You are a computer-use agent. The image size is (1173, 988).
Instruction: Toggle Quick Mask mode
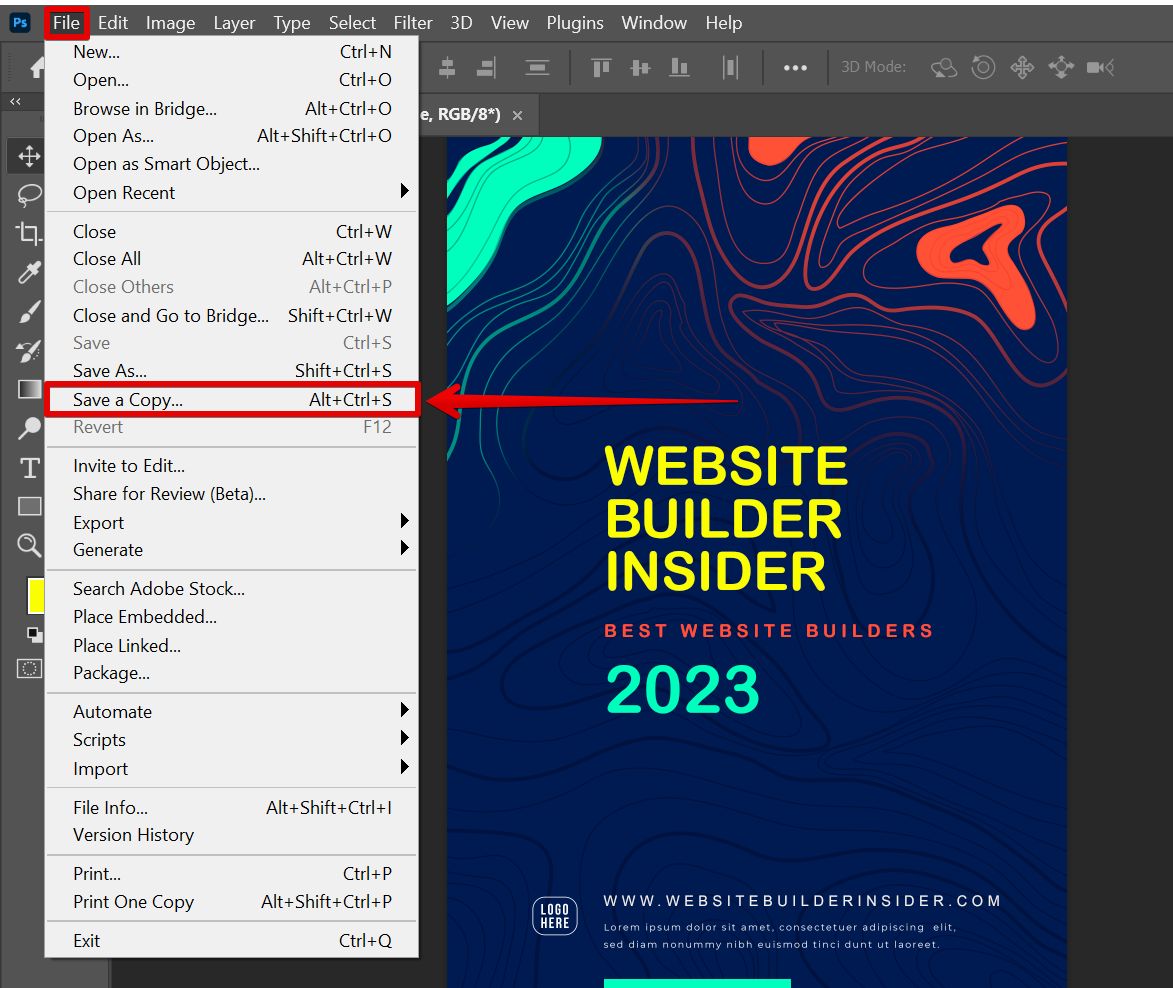(x=30, y=668)
